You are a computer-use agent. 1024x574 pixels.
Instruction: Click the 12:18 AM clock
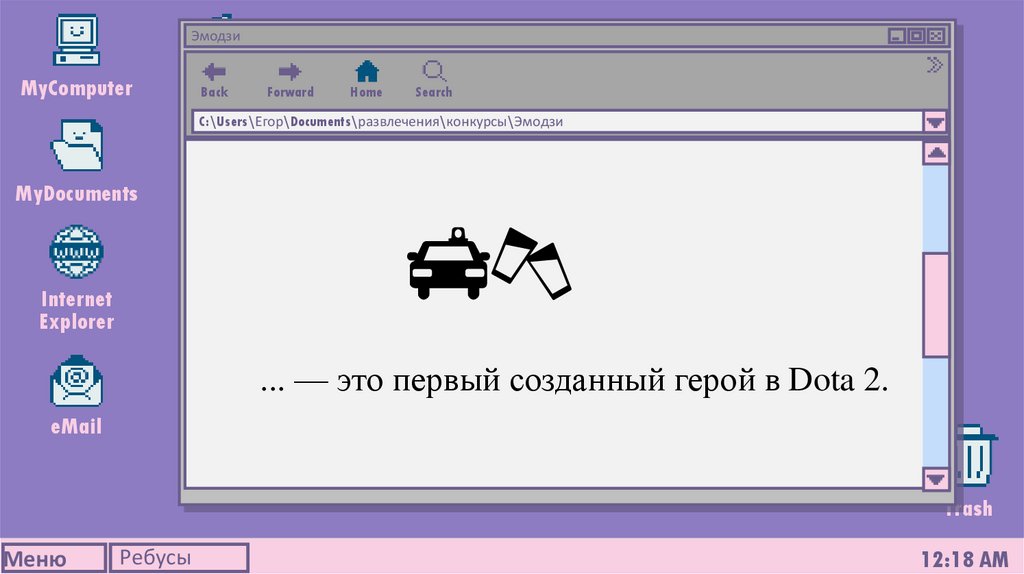click(x=965, y=559)
